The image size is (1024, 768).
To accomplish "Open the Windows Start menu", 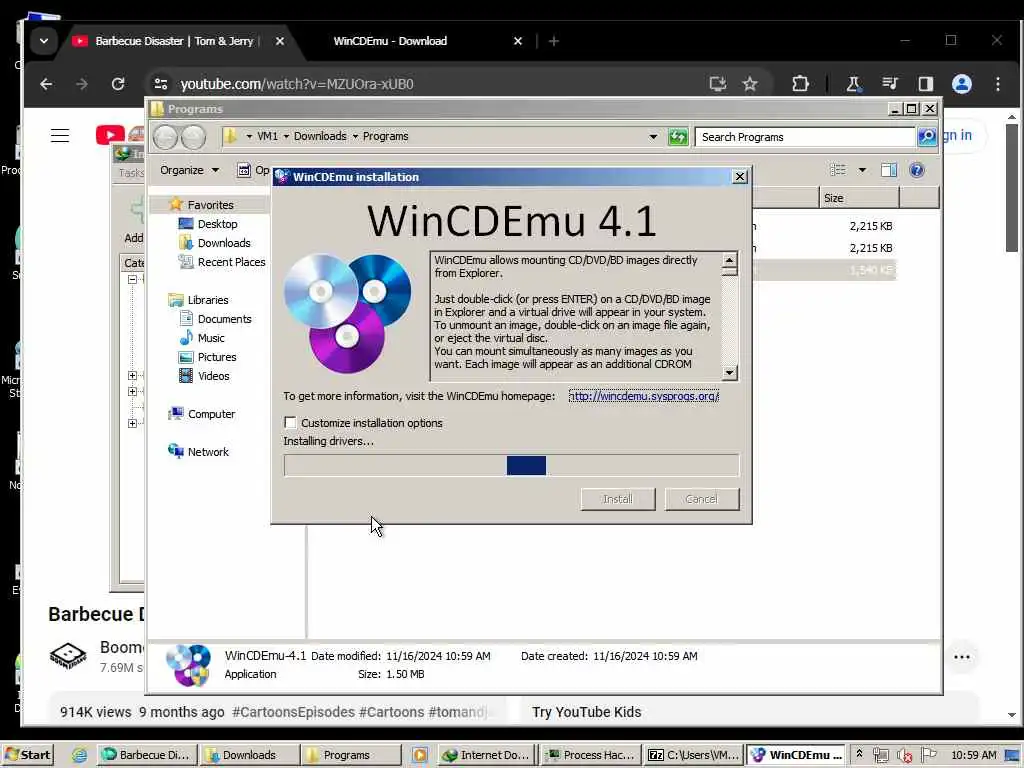I will click(x=27, y=755).
